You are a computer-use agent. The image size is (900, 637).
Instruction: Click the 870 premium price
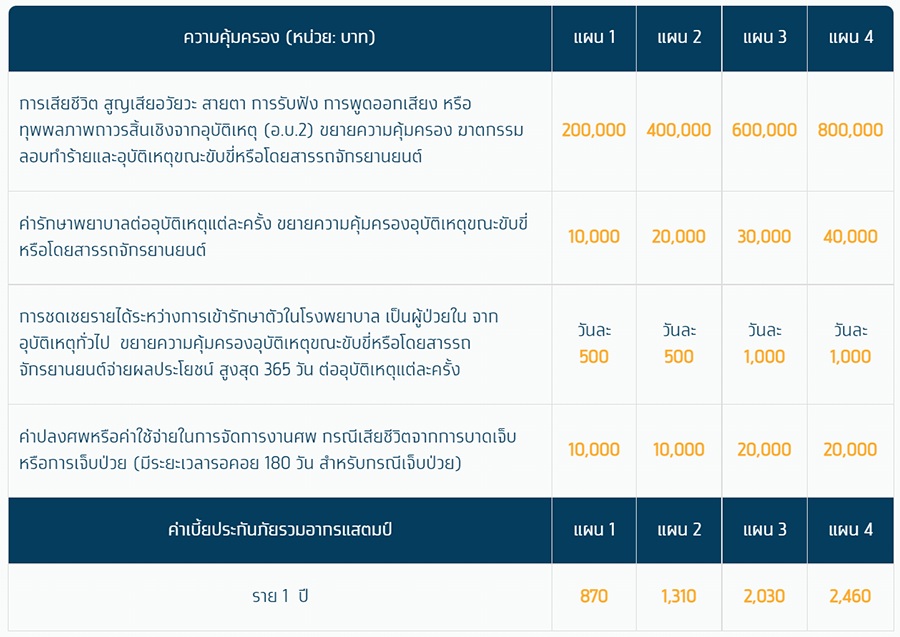pyautogui.click(x=594, y=596)
